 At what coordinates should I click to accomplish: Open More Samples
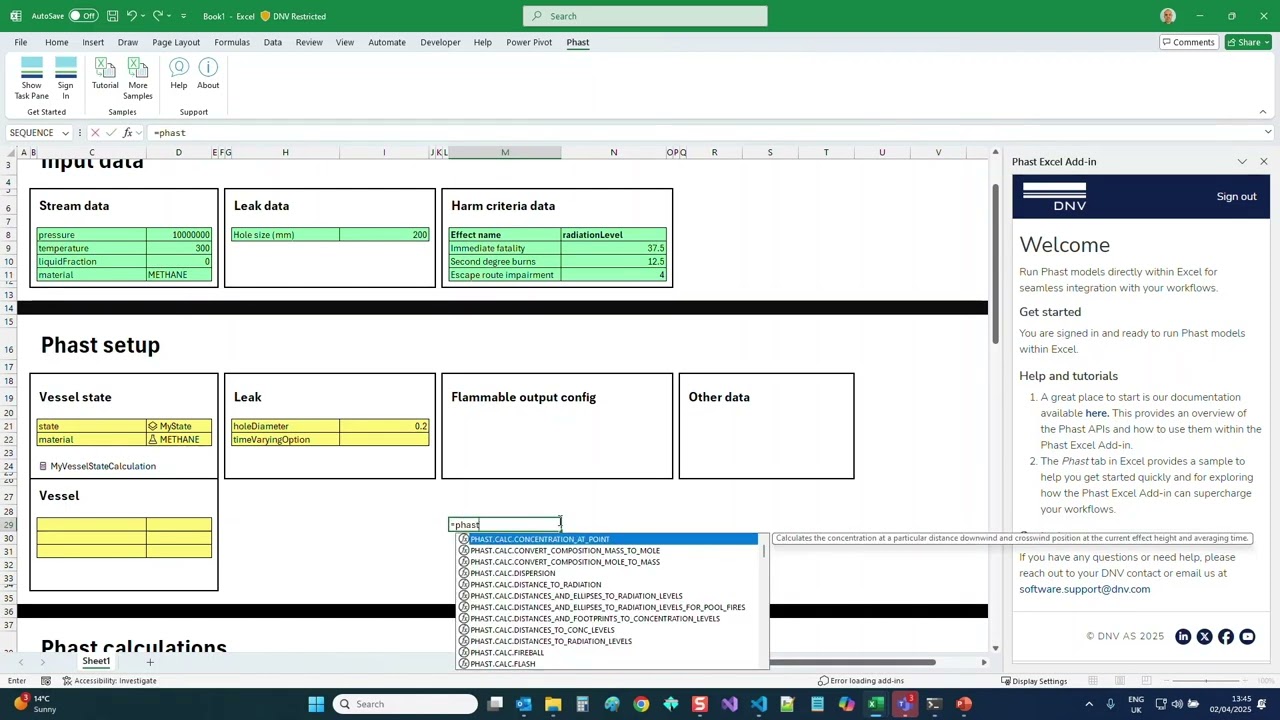click(138, 78)
